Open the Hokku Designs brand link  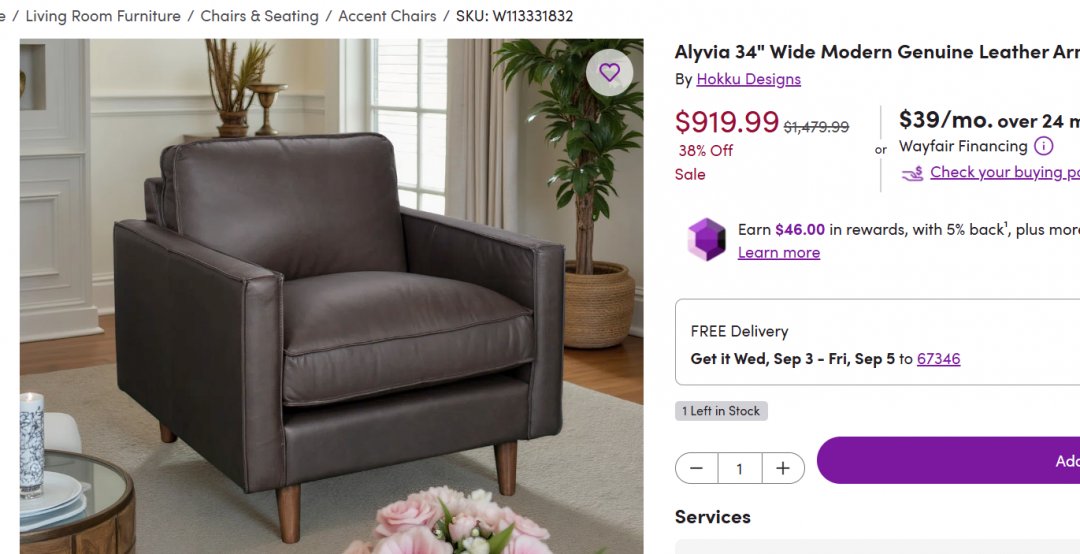pos(749,79)
